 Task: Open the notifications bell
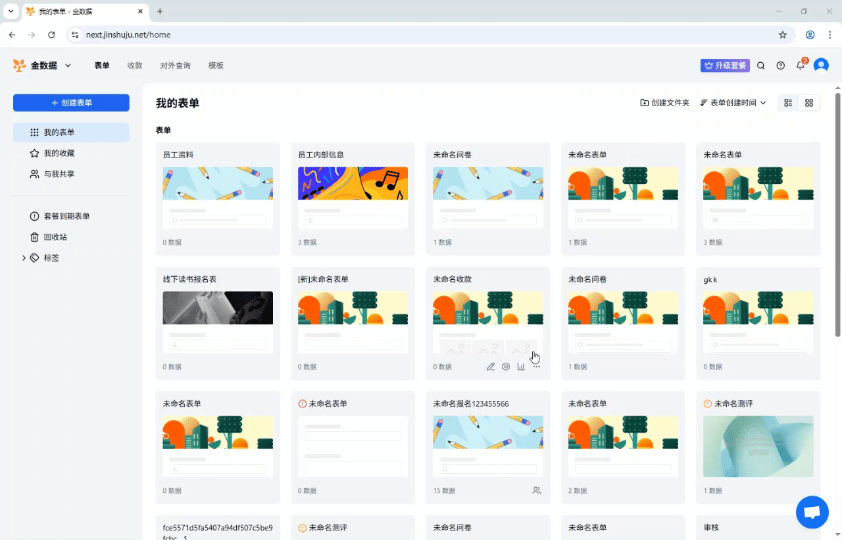tap(800, 66)
